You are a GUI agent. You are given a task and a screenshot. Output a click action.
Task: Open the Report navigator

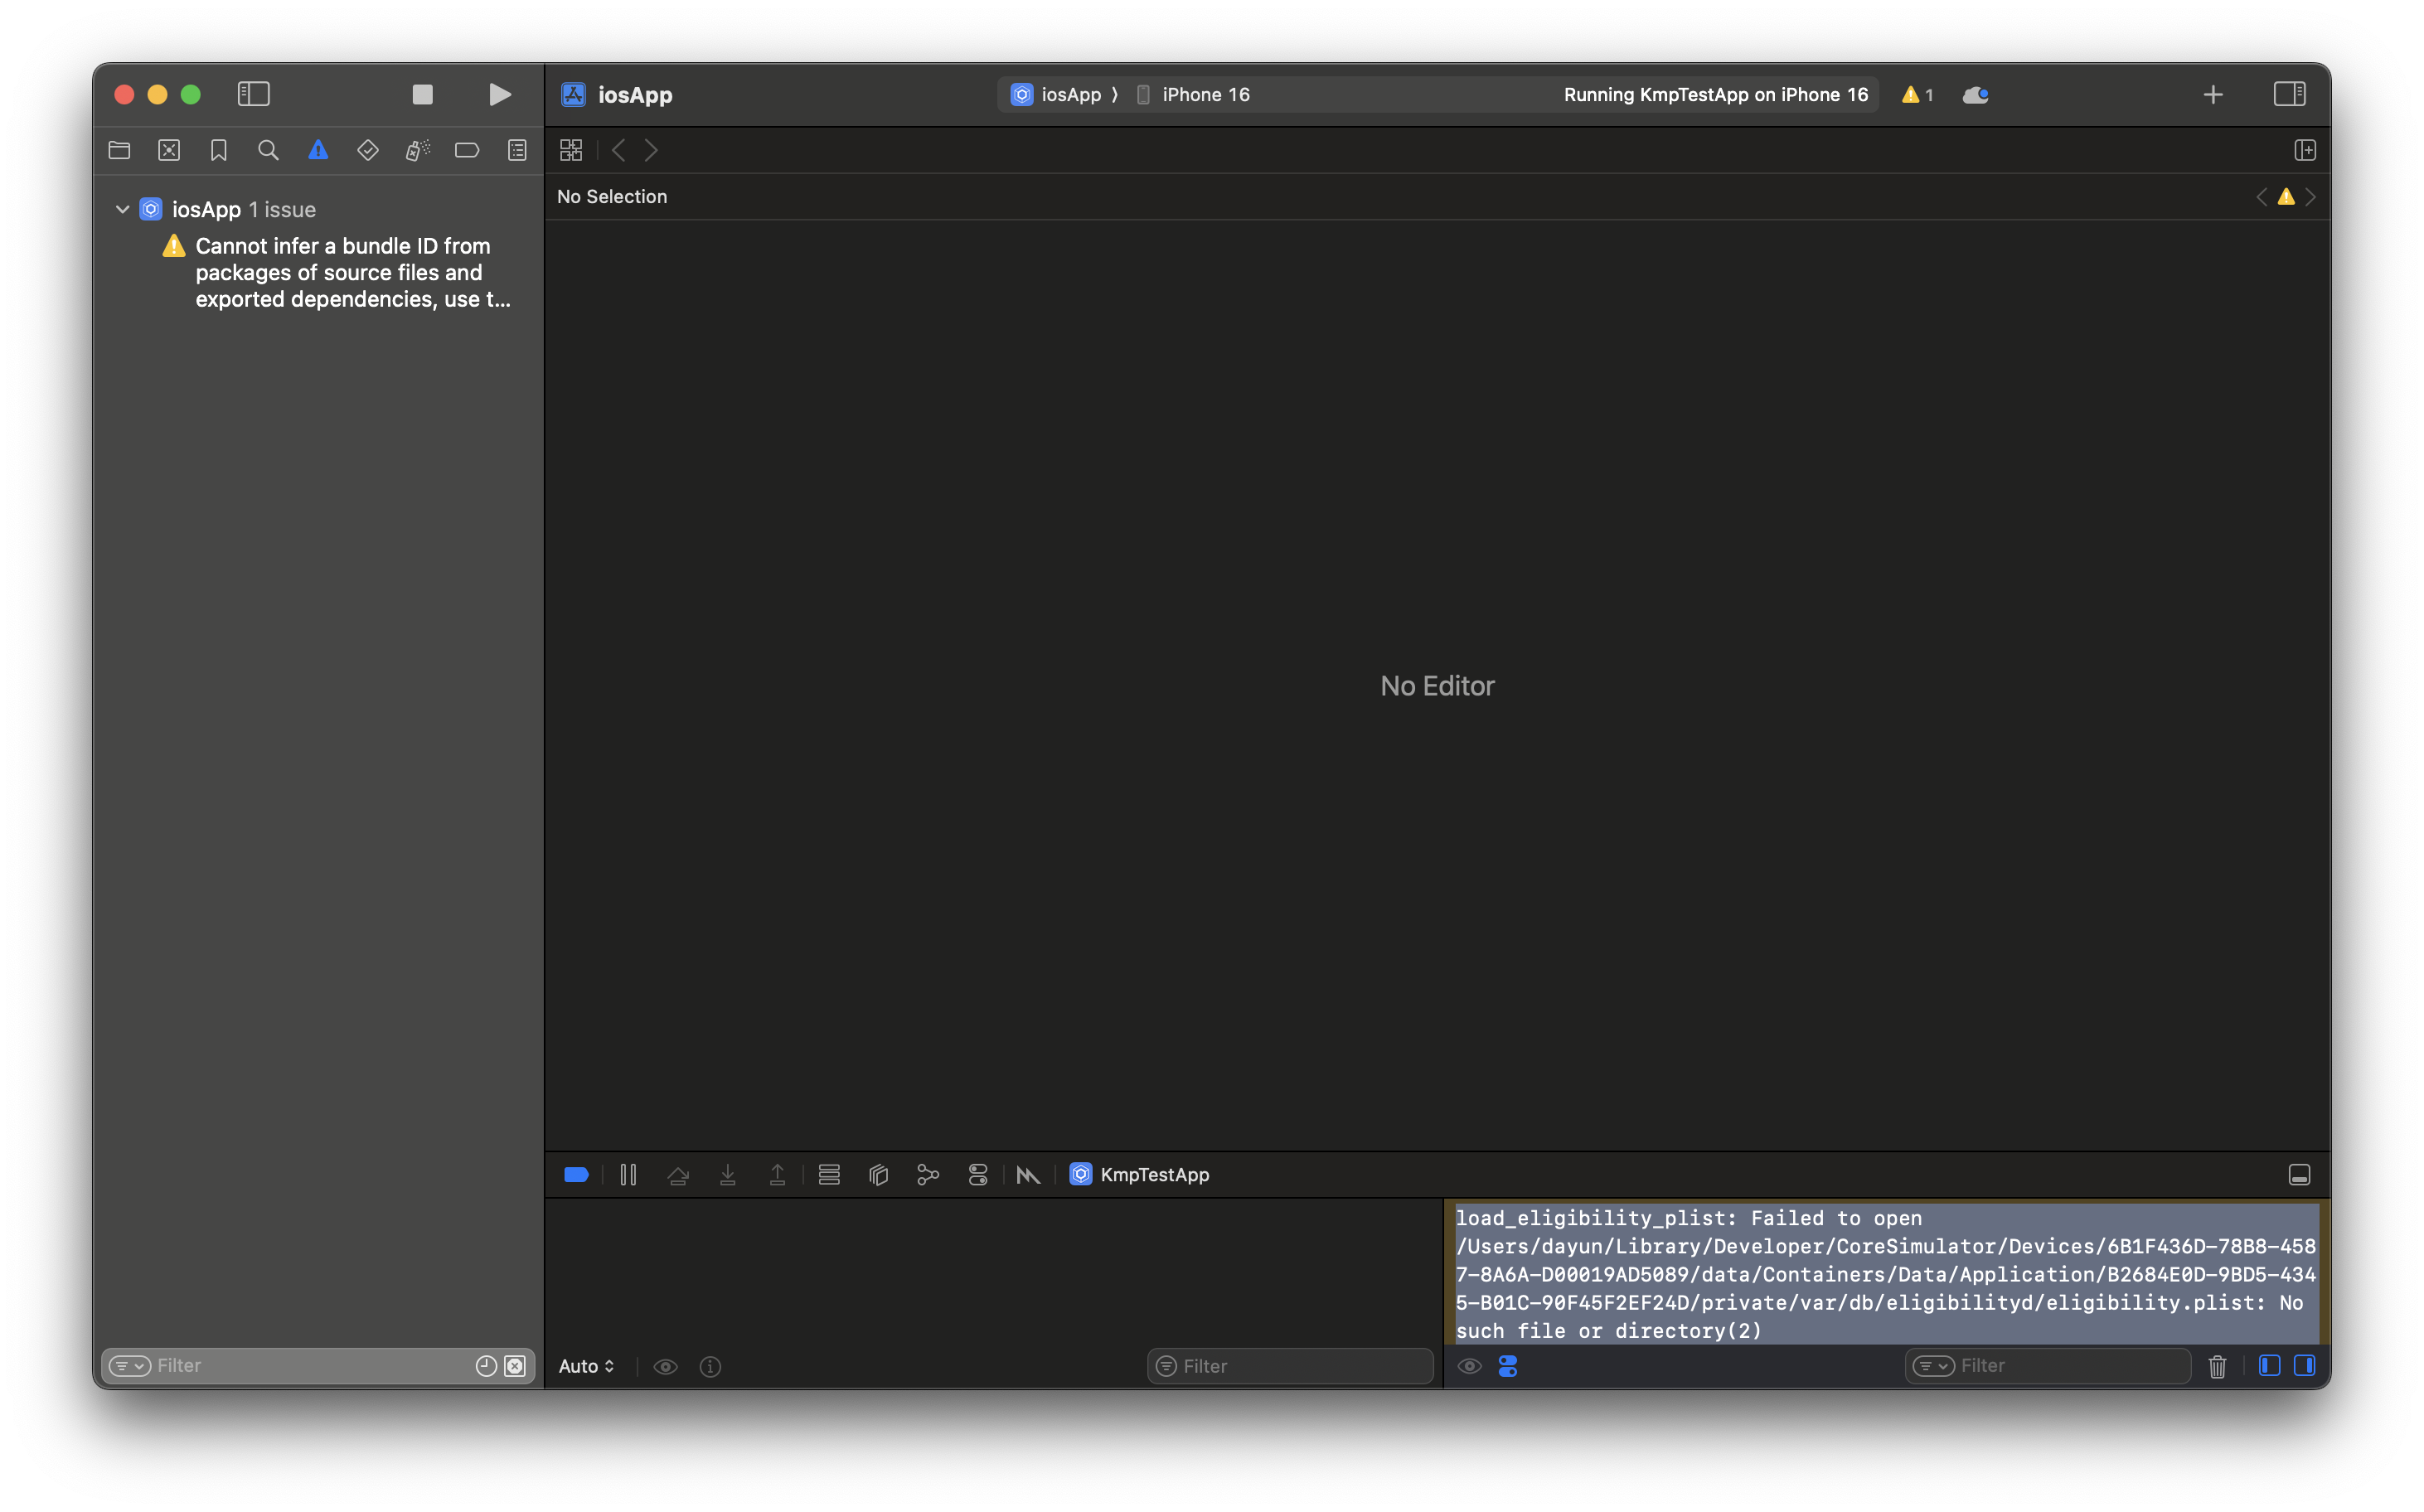[x=517, y=150]
